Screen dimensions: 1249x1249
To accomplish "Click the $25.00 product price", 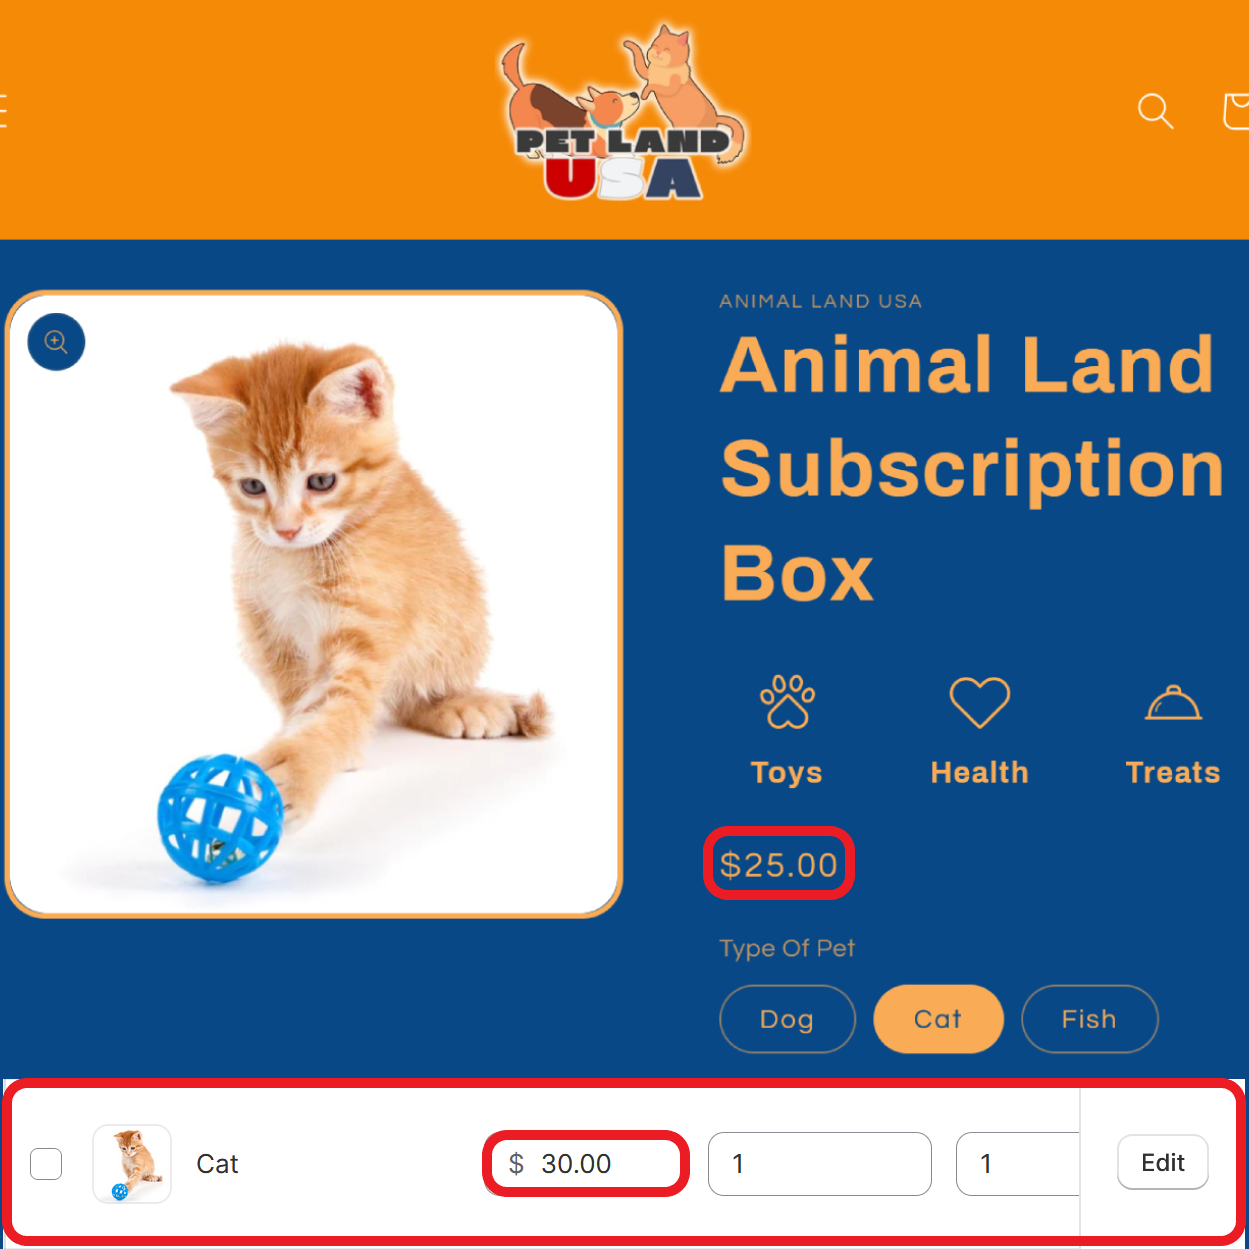I will coord(779,864).
